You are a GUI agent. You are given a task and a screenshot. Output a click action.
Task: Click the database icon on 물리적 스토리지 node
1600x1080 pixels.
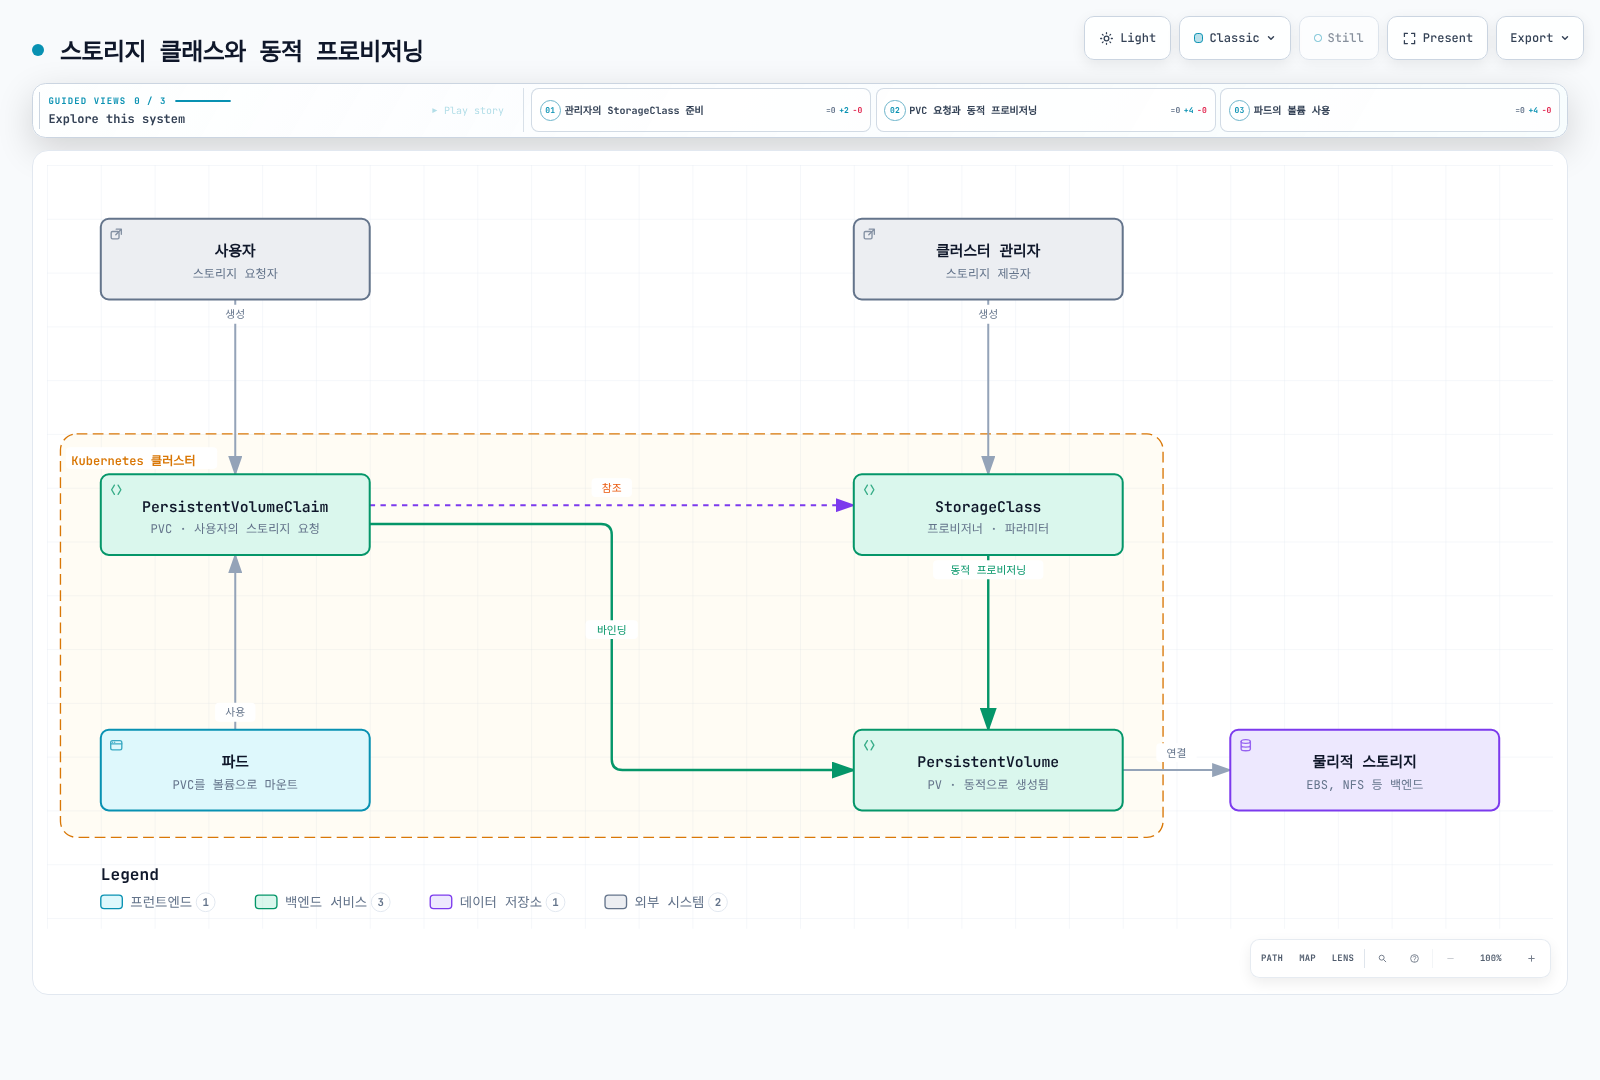tap(1246, 745)
